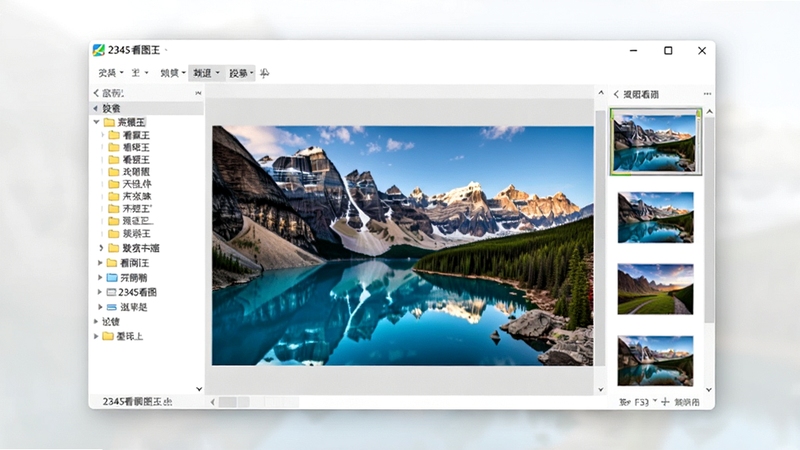Click the small arrow beside the 2345看图王 title
Viewport: 800px width, 450px height.
166,49
